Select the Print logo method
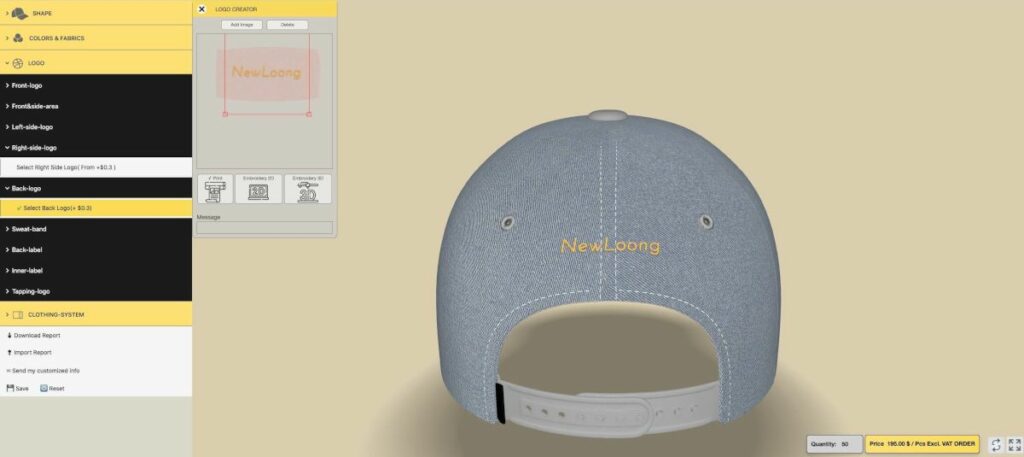Viewport: 1024px width, 457px height. coord(215,189)
